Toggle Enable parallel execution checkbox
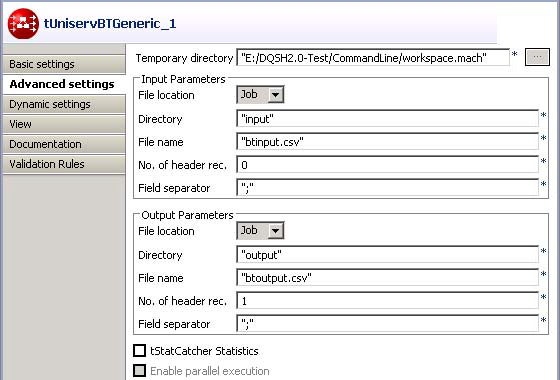 [139, 371]
